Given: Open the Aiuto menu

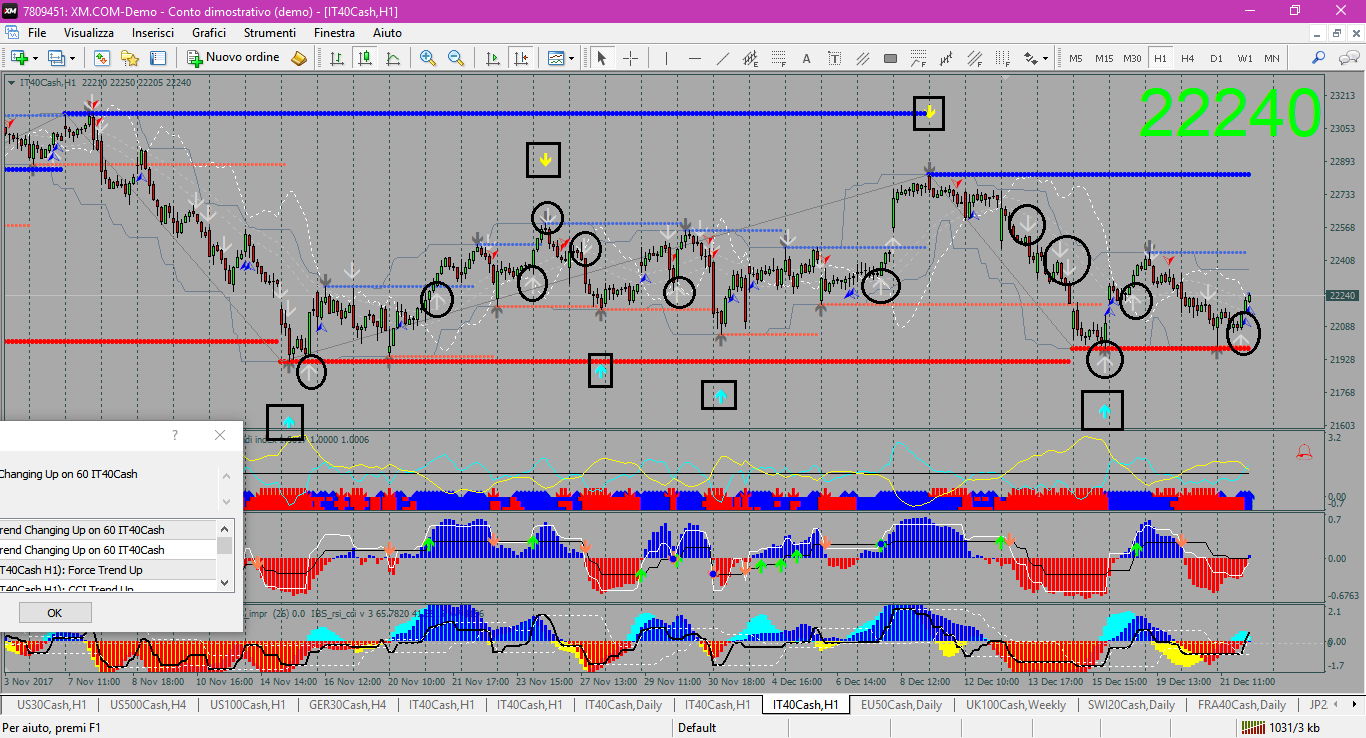Looking at the screenshot, I should coord(387,33).
